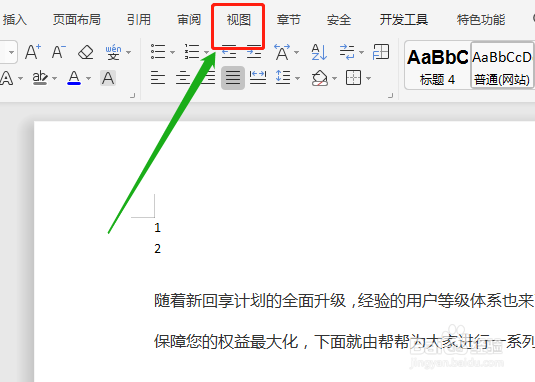535x382 pixels.
Task: Open phonetic guide dropdown arrow
Action: 129,53
